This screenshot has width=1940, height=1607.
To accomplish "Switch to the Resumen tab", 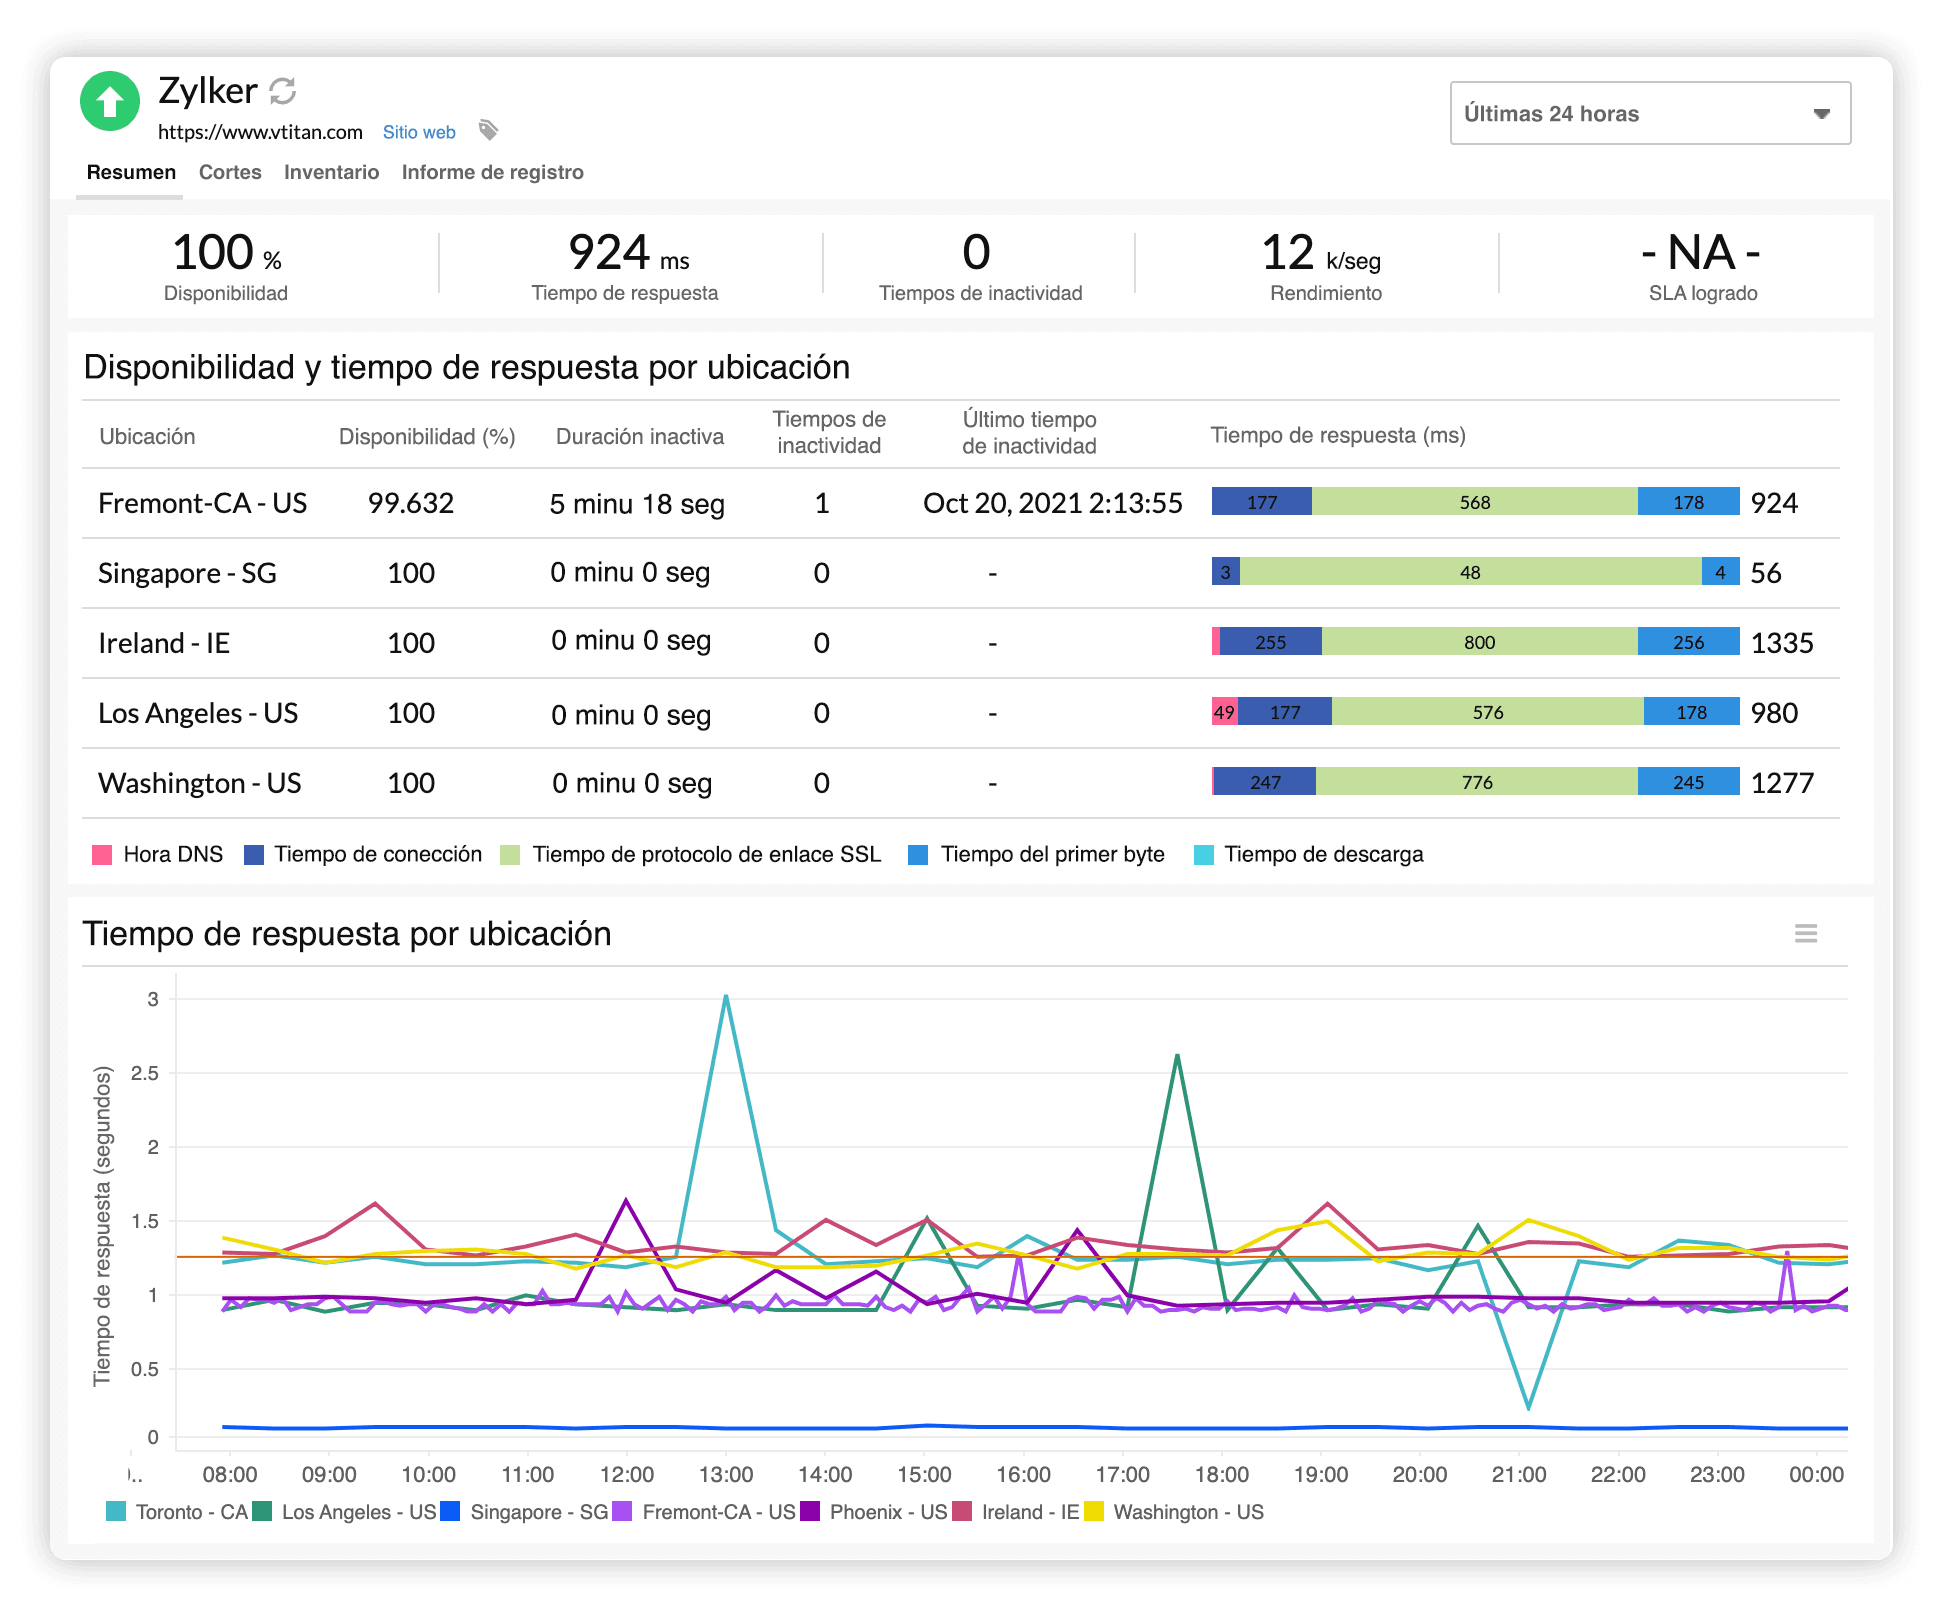I will tap(131, 172).
